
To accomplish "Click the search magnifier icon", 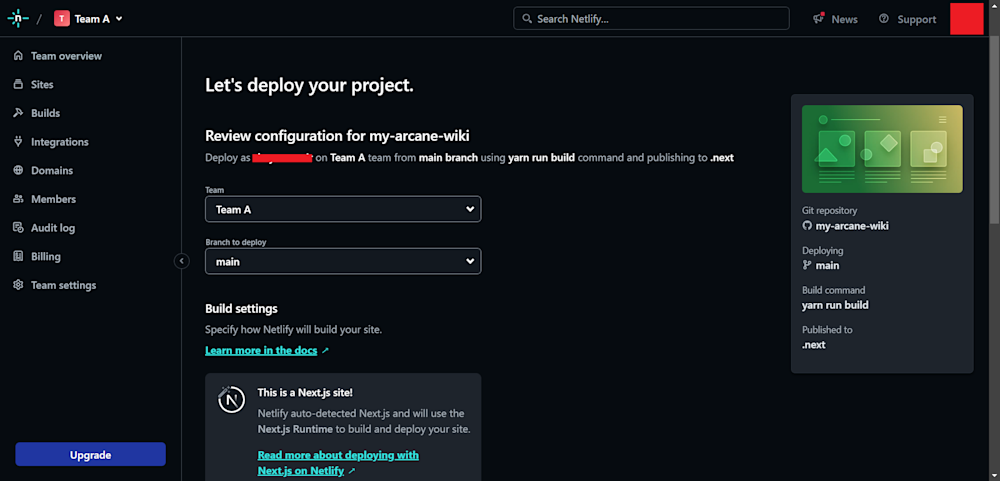I will coord(527,18).
